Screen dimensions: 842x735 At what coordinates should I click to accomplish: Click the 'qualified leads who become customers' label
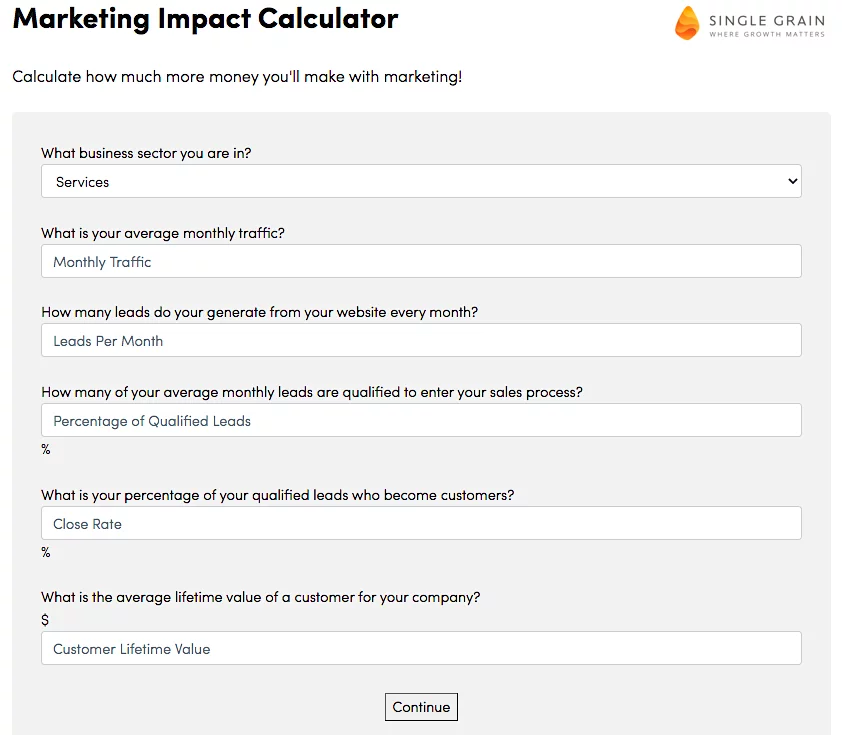[277, 495]
